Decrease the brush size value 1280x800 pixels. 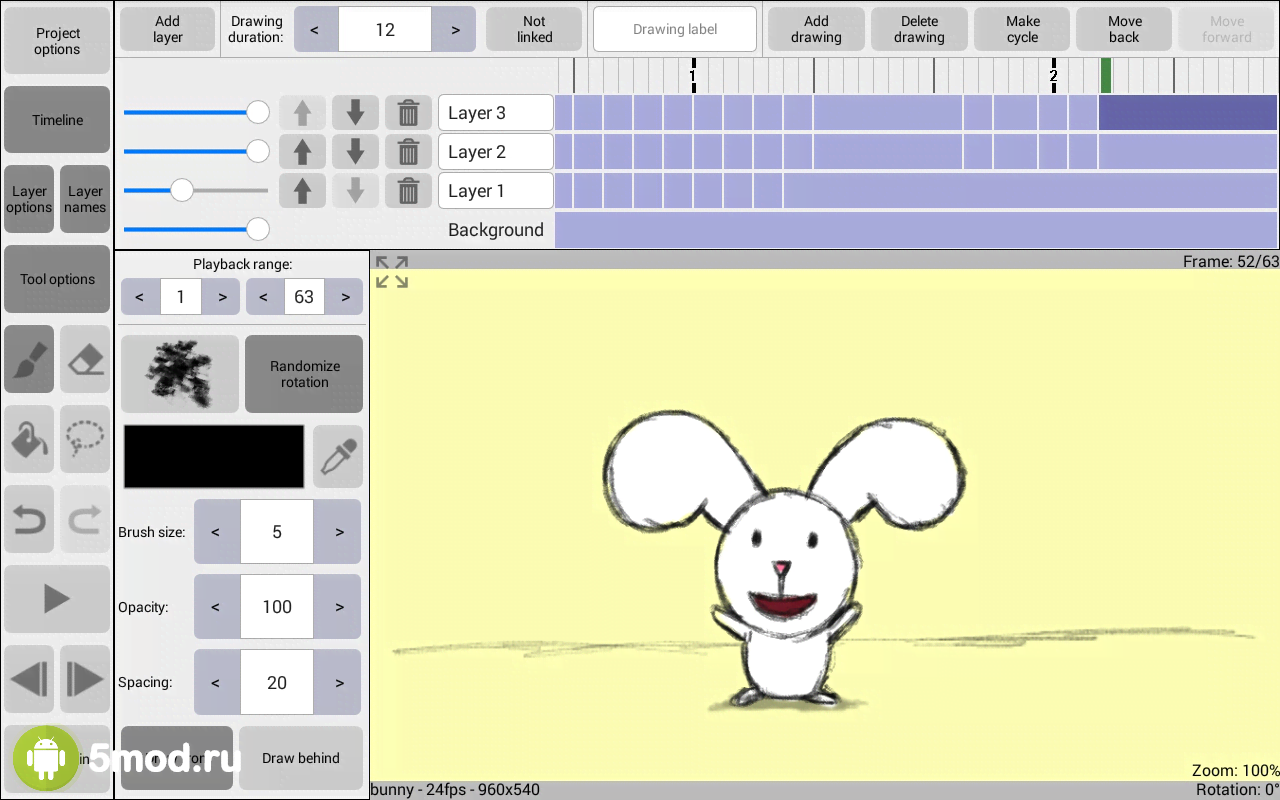[x=216, y=532]
